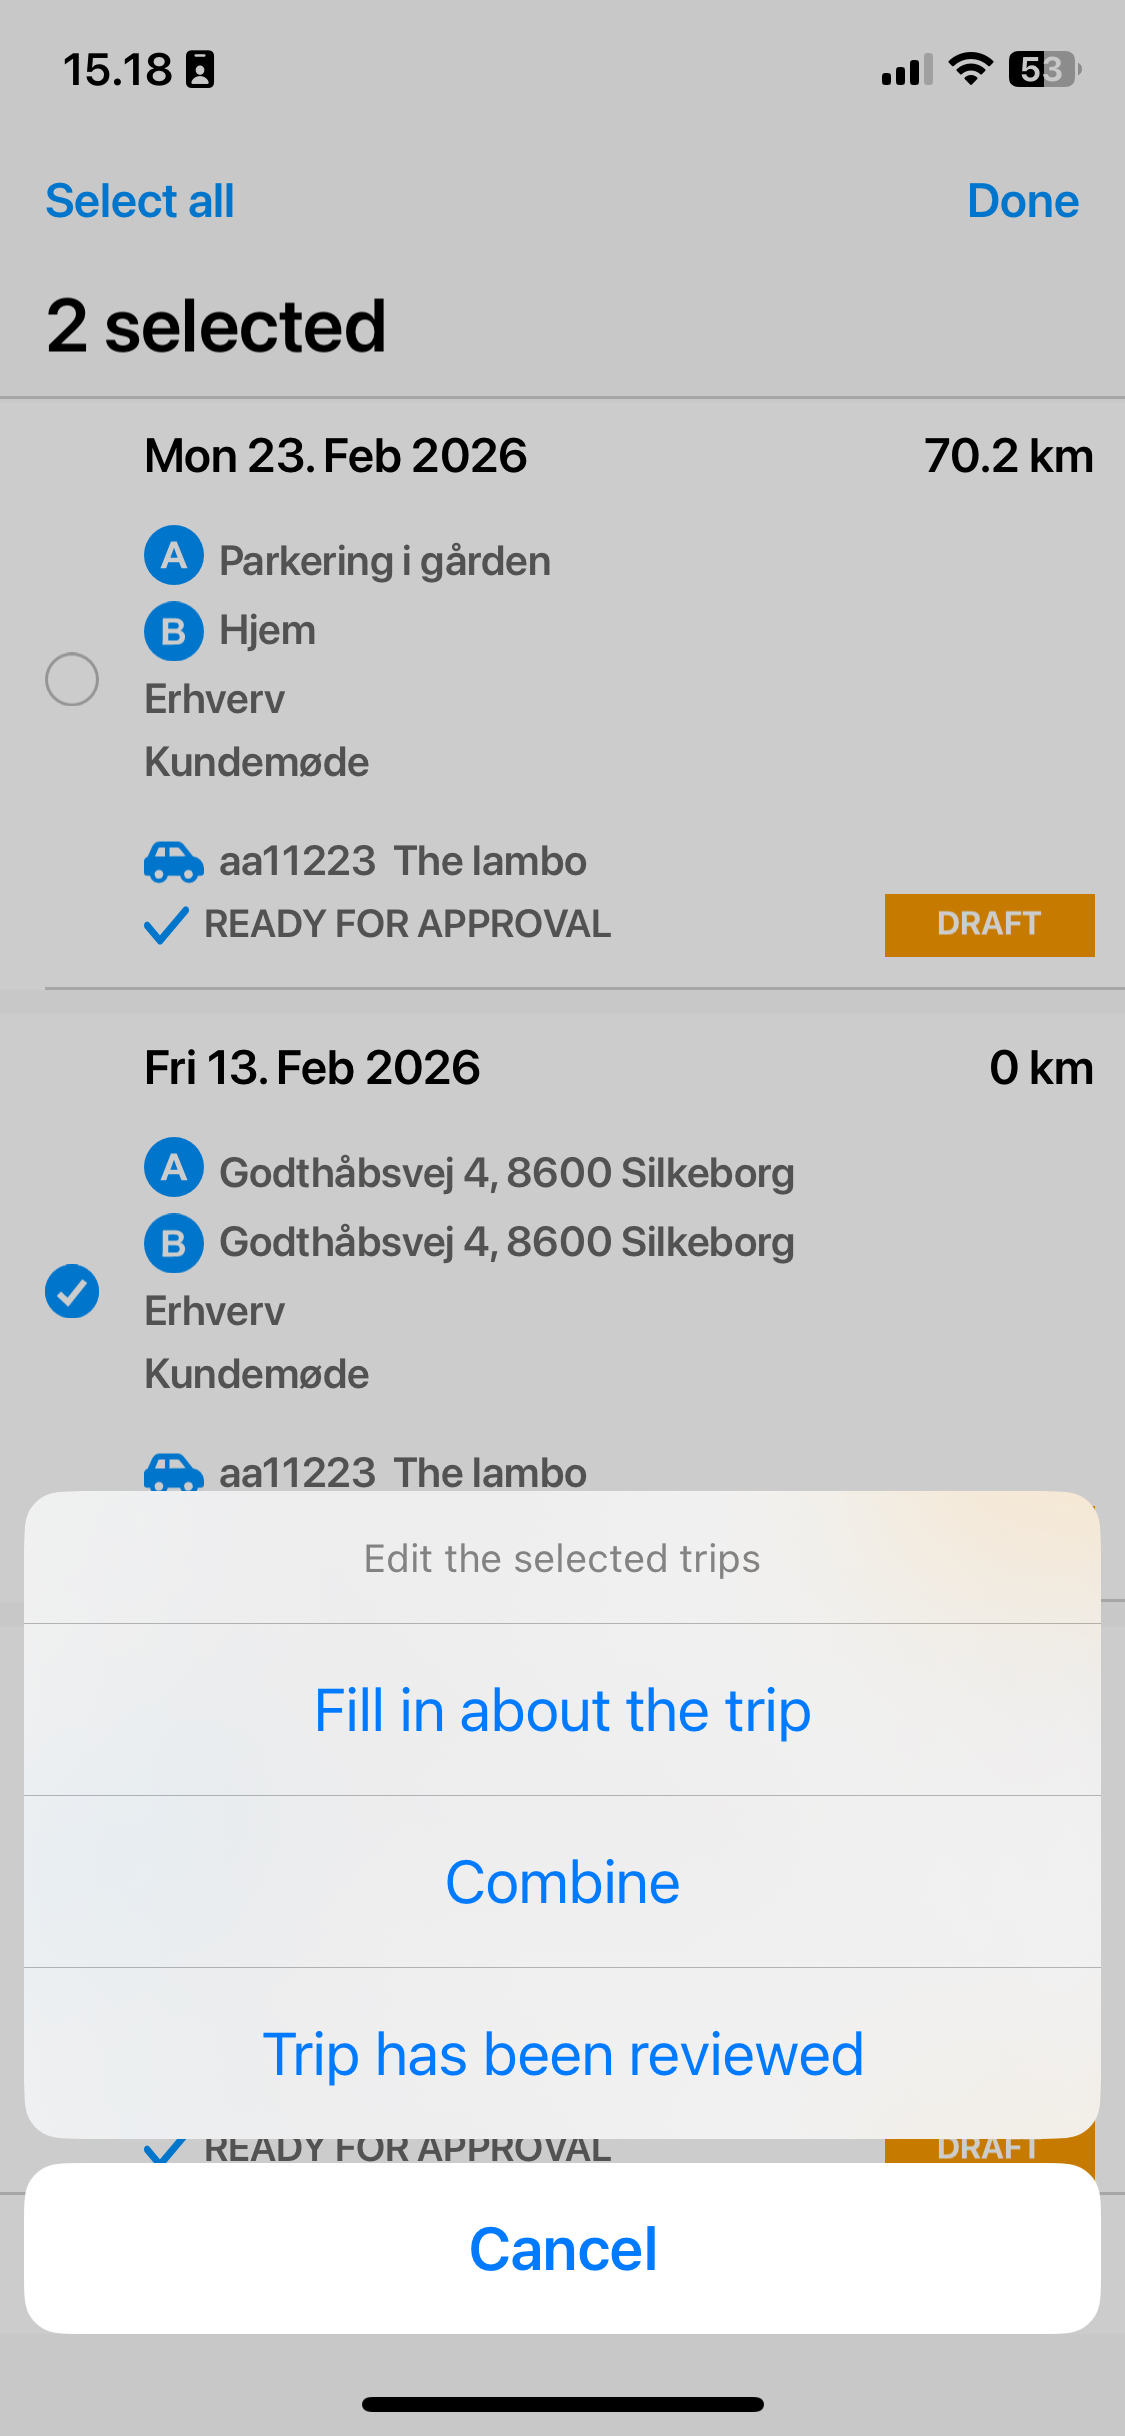Tap the battery indicator in status bar

pyautogui.click(x=1045, y=69)
